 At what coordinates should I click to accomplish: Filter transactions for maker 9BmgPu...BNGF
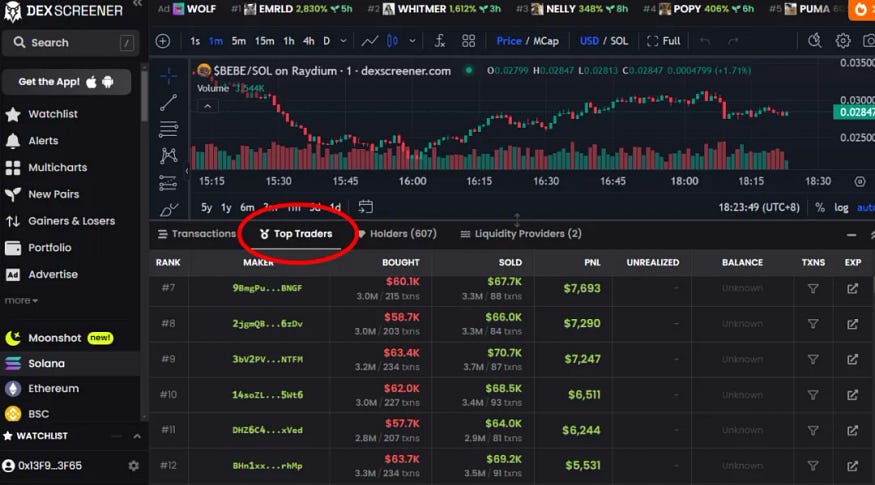click(813, 289)
